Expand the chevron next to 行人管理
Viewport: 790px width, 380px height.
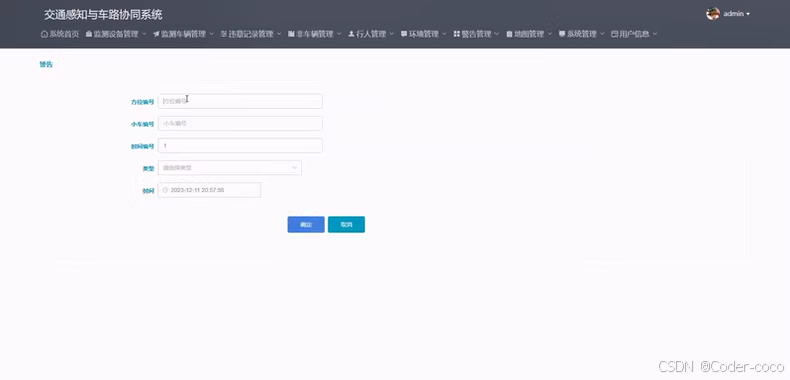coord(391,34)
